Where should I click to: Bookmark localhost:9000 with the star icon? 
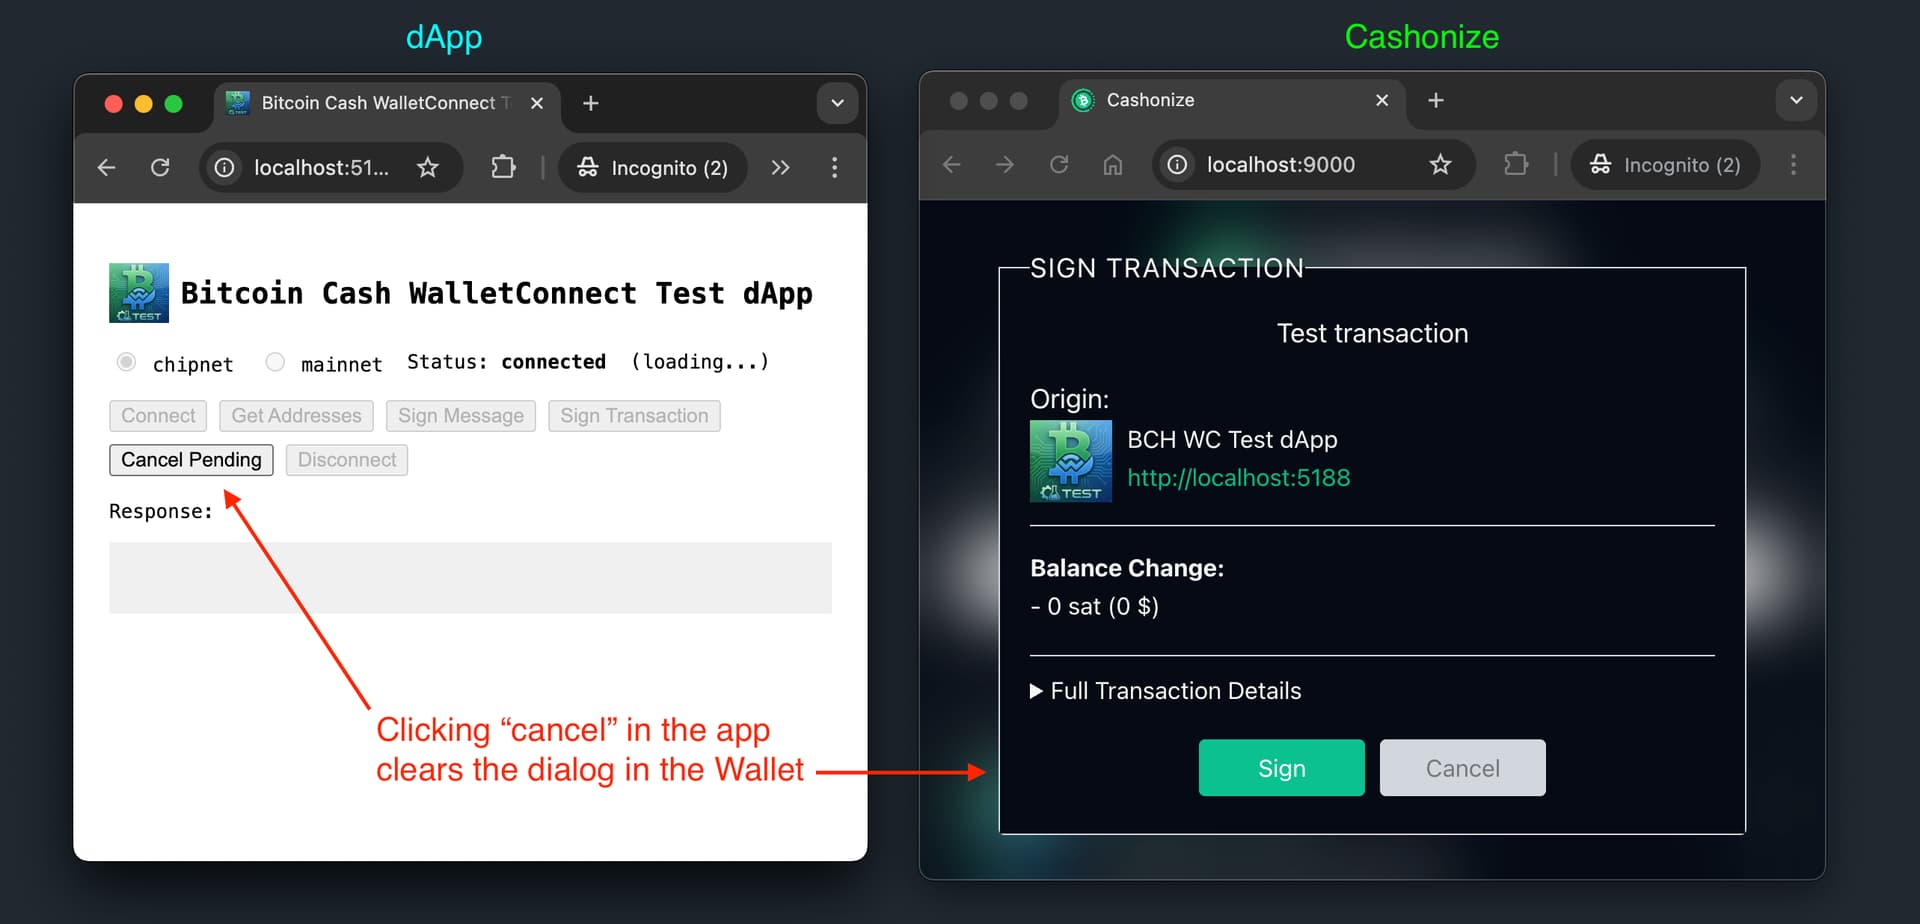1439,165
